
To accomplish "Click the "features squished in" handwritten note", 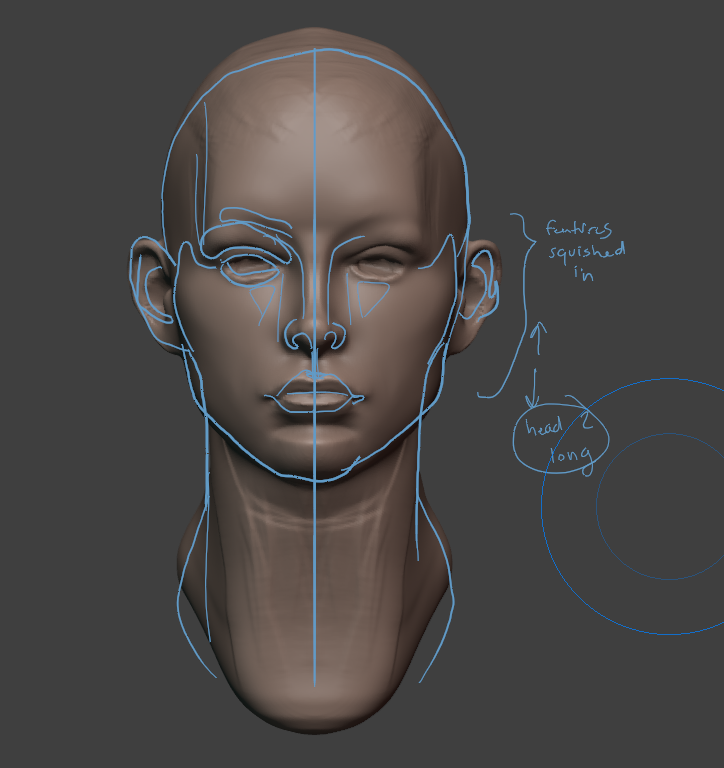I will (x=584, y=250).
